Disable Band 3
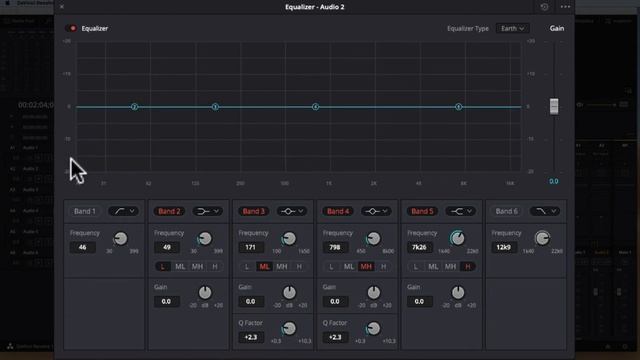The height and width of the screenshot is (360, 640). 253,211
